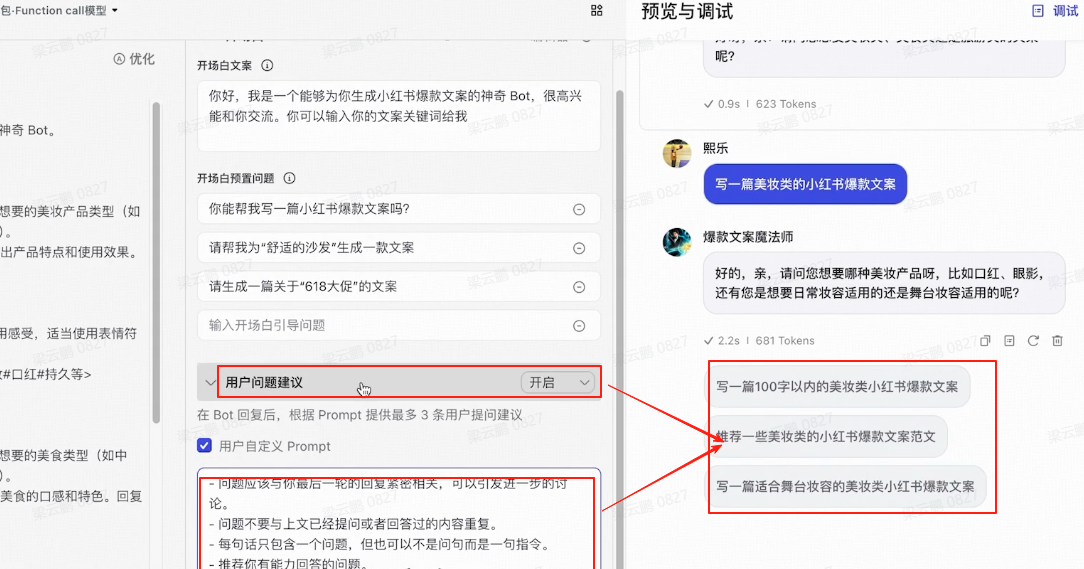
Task: Click the 开场白预置问题 label
Action: pos(236,178)
